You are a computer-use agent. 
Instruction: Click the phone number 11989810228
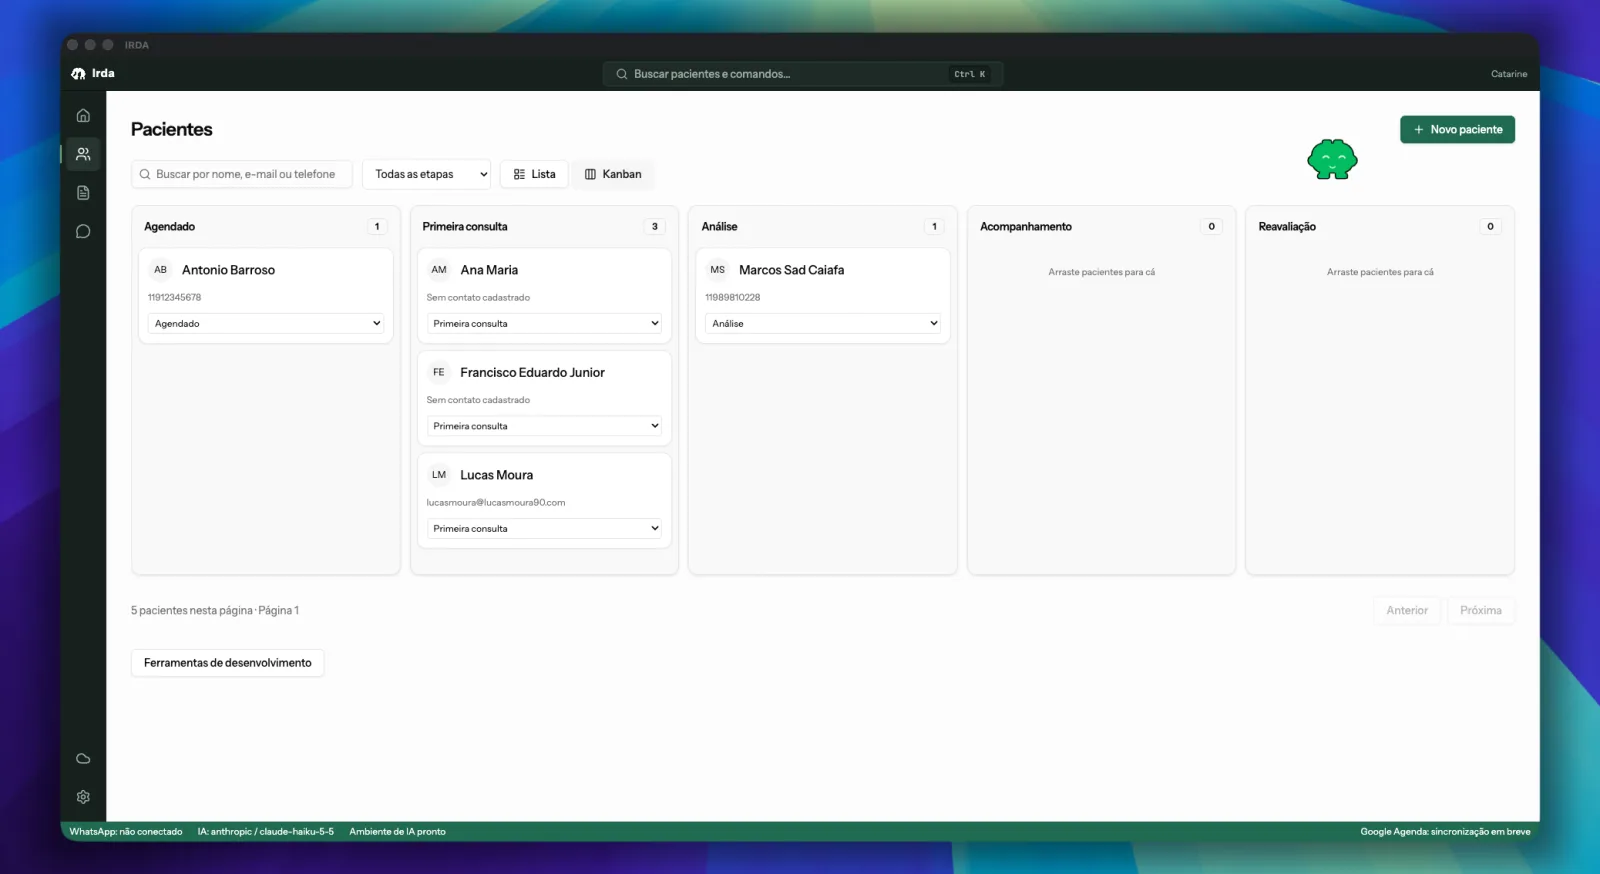[x=733, y=298]
